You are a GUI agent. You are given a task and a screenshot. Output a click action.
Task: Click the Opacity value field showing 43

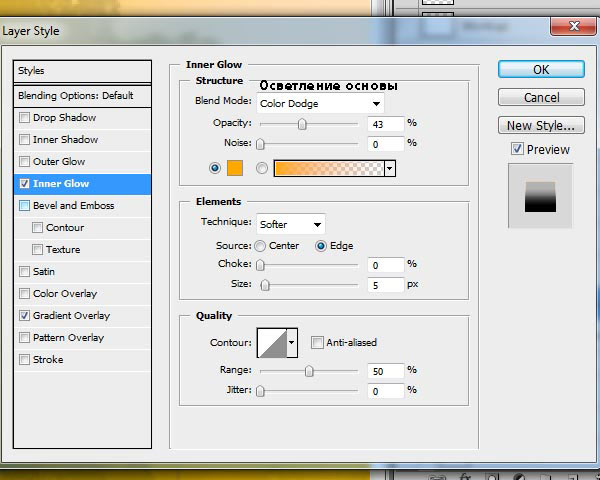[386, 124]
